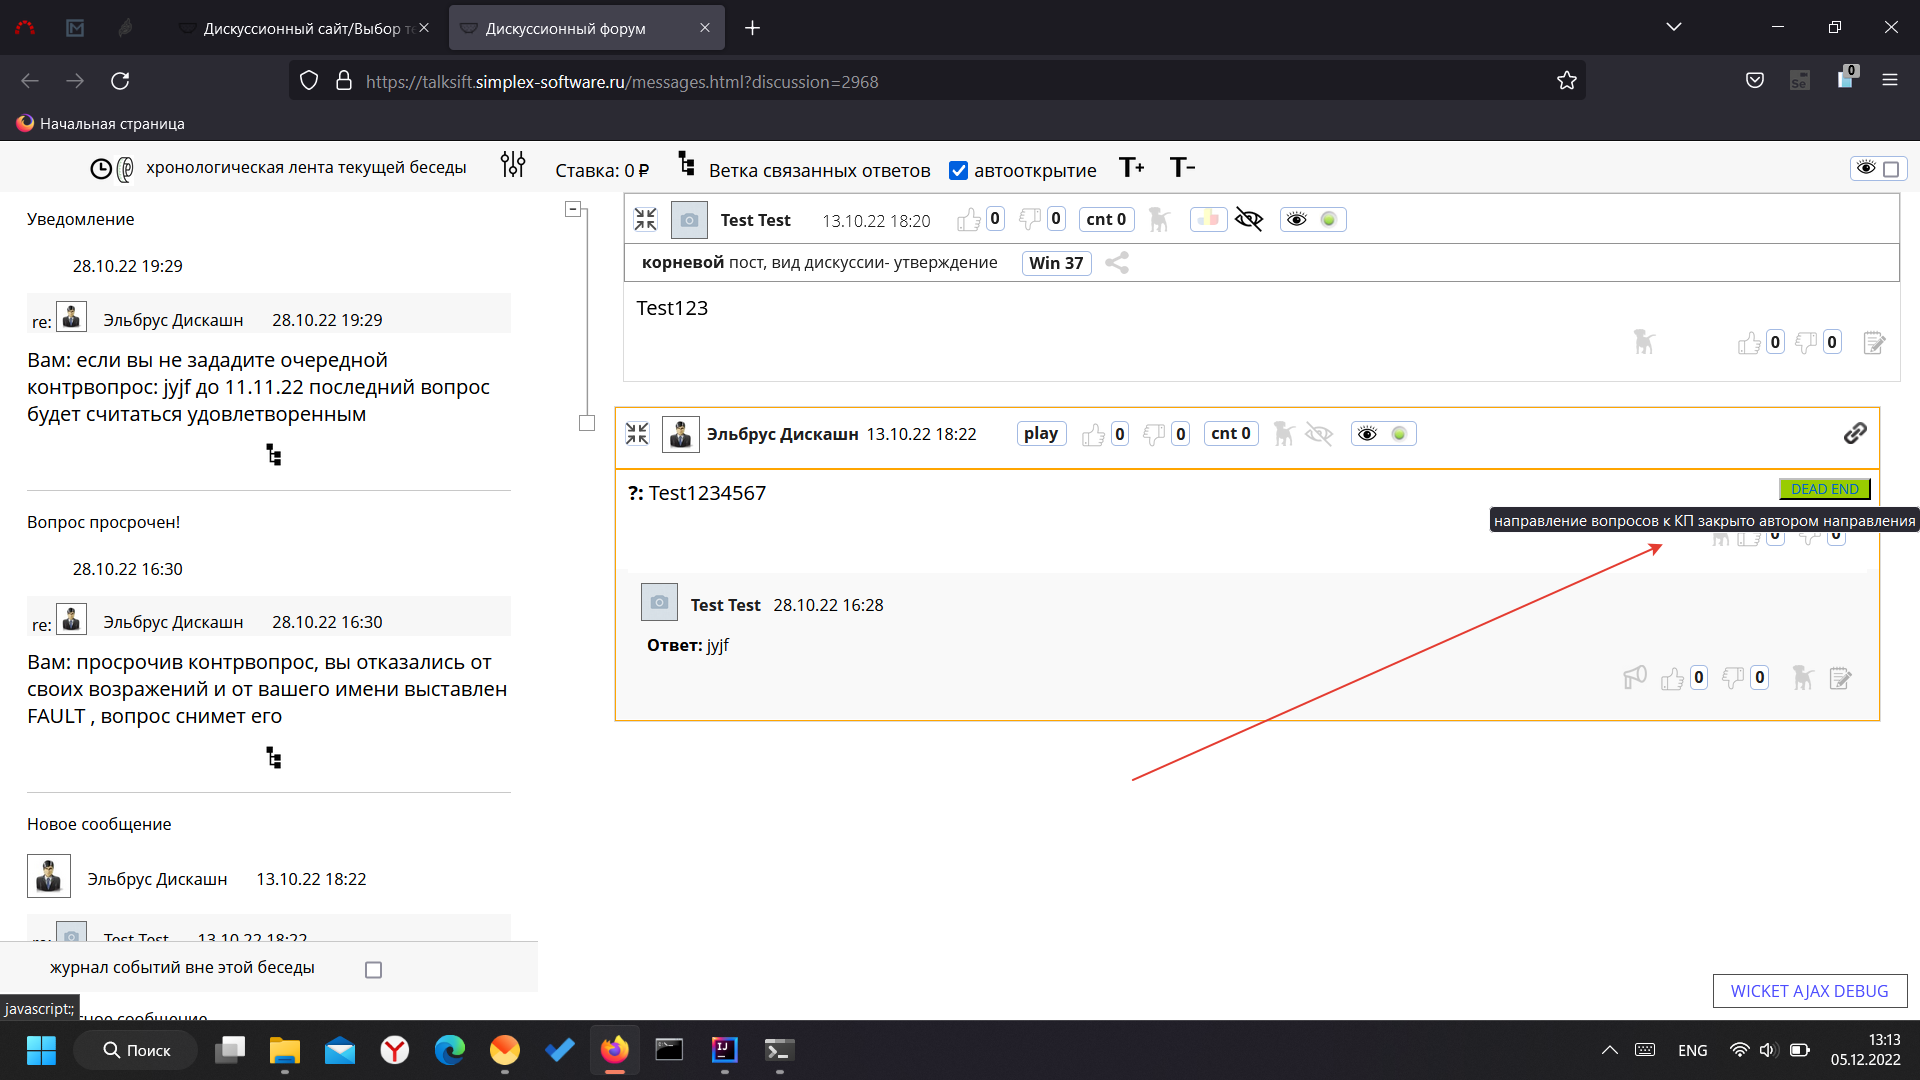Click the linked-answers branch tree icon in toolbar
Screen dimensions: 1920x1080
[686, 164]
